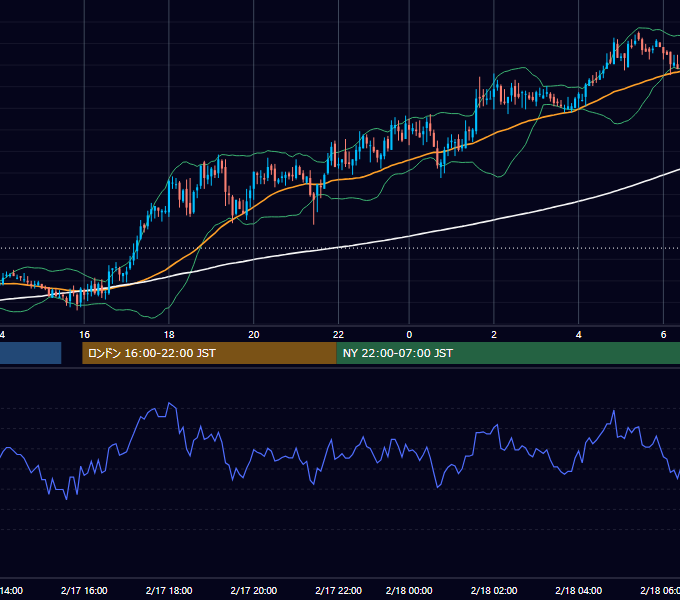Click the '2/17 18:00' oscillator time label
680x600 pixels.
coord(169,590)
